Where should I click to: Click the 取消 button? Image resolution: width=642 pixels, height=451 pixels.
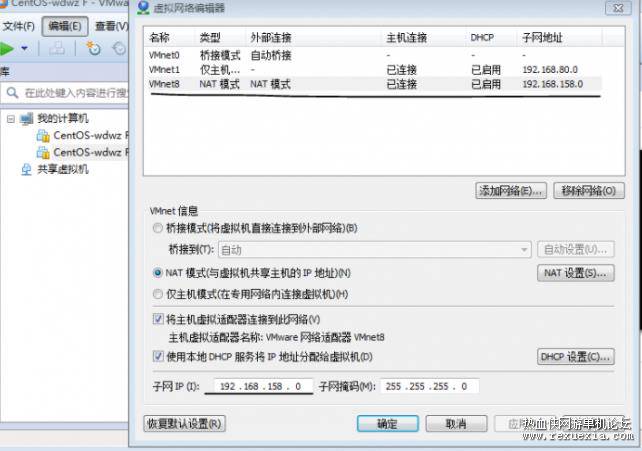(456, 424)
